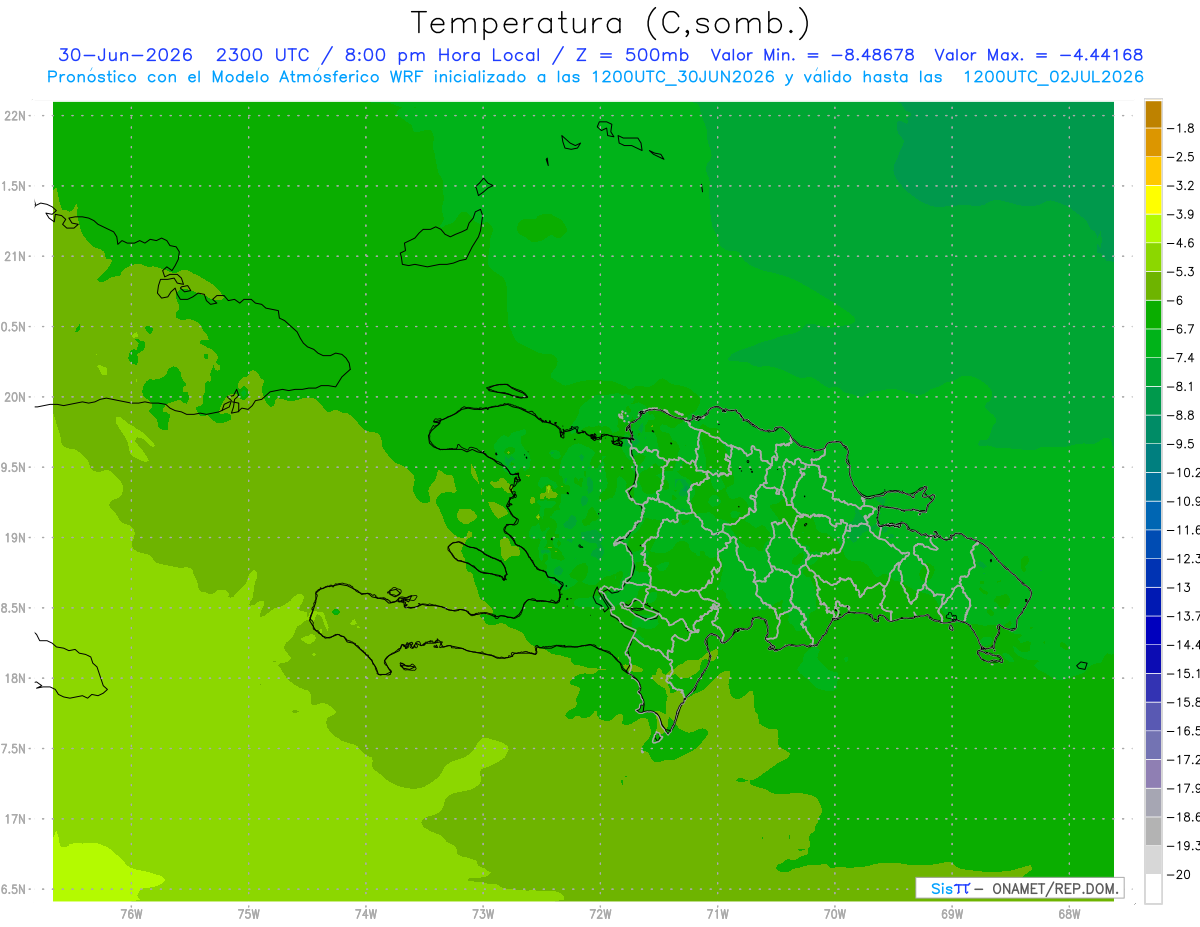Image resolution: width=1200 pixels, height=927 pixels.
Task: Pick the white swatch below the -20 label
Action: coord(1153,888)
